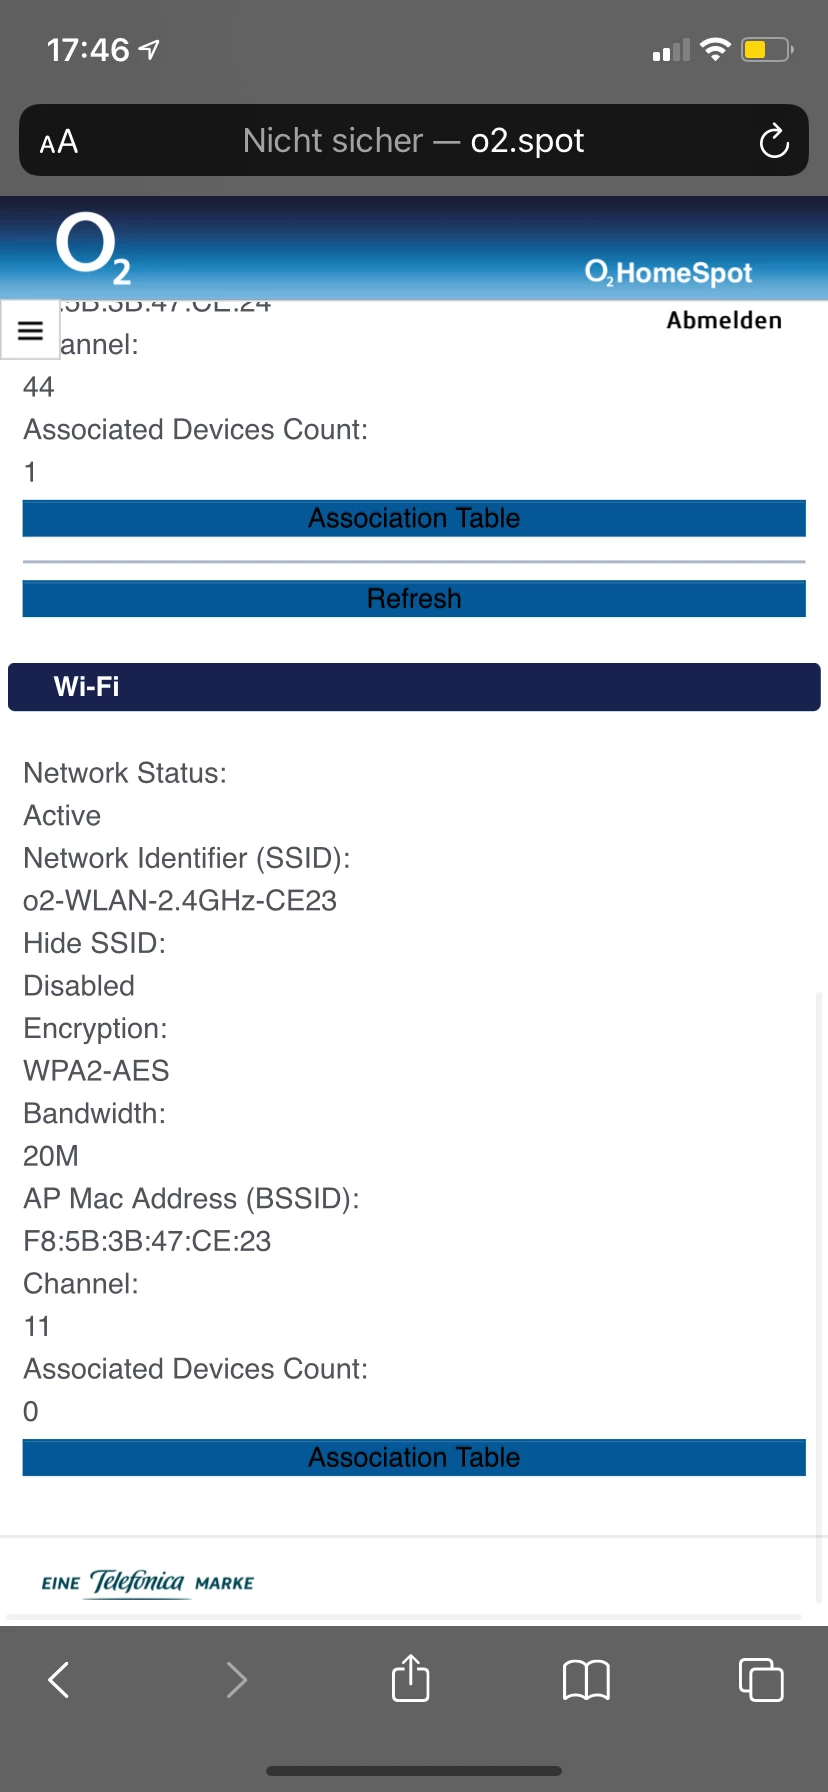Screen dimensions: 828x1792
Task: Click the Abmelden logout link
Action: (x=724, y=320)
